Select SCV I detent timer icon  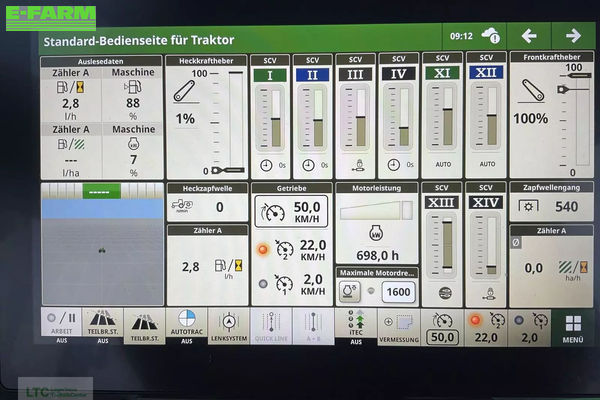pos(266,165)
